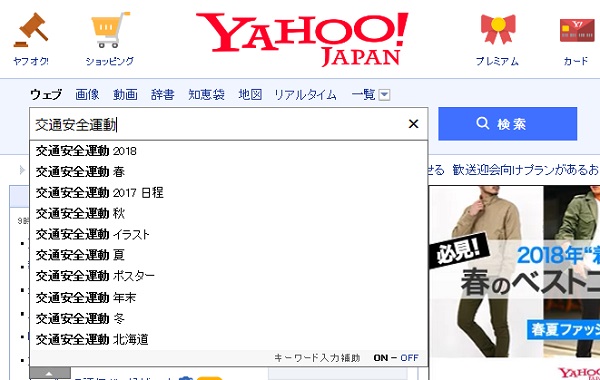
Task: Select the ウェブ search tab
Action: click(x=46, y=95)
